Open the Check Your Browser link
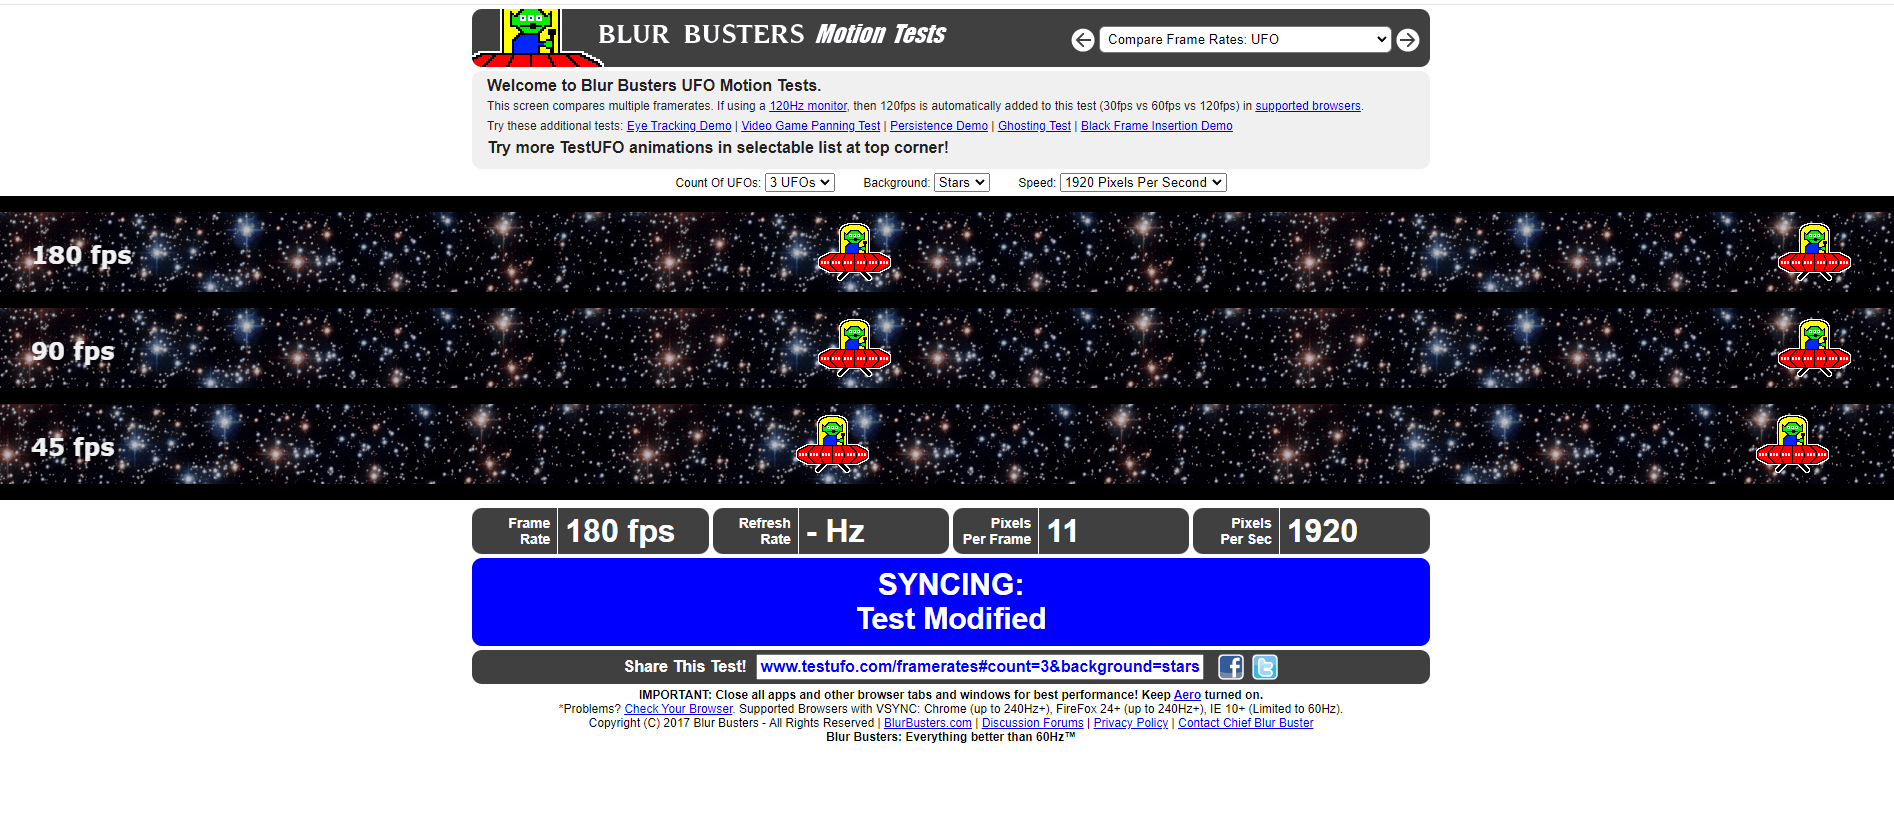 679,709
